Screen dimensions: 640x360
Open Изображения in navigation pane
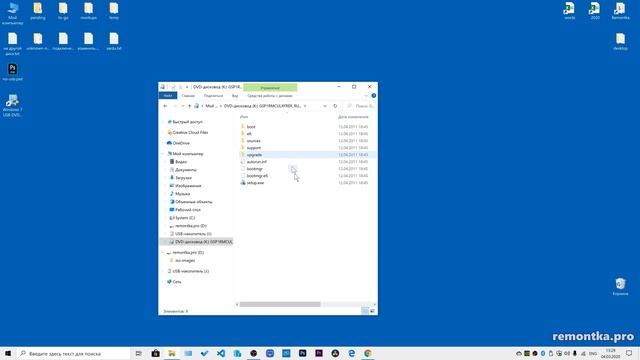(185, 186)
